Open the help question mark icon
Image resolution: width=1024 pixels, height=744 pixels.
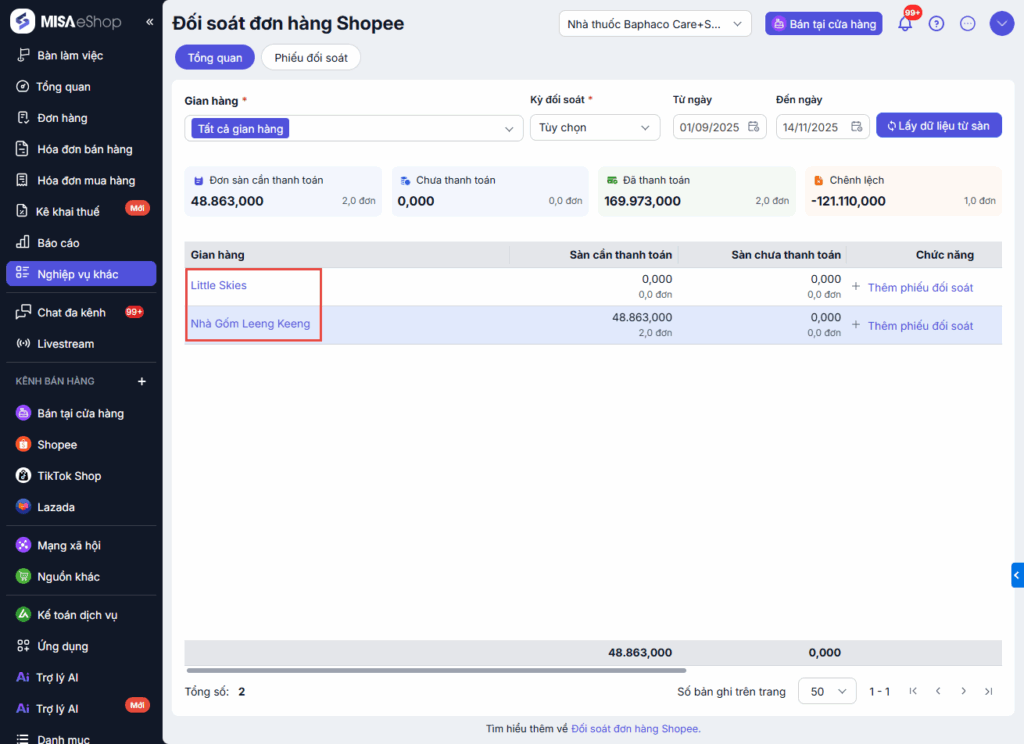click(936, 24)
